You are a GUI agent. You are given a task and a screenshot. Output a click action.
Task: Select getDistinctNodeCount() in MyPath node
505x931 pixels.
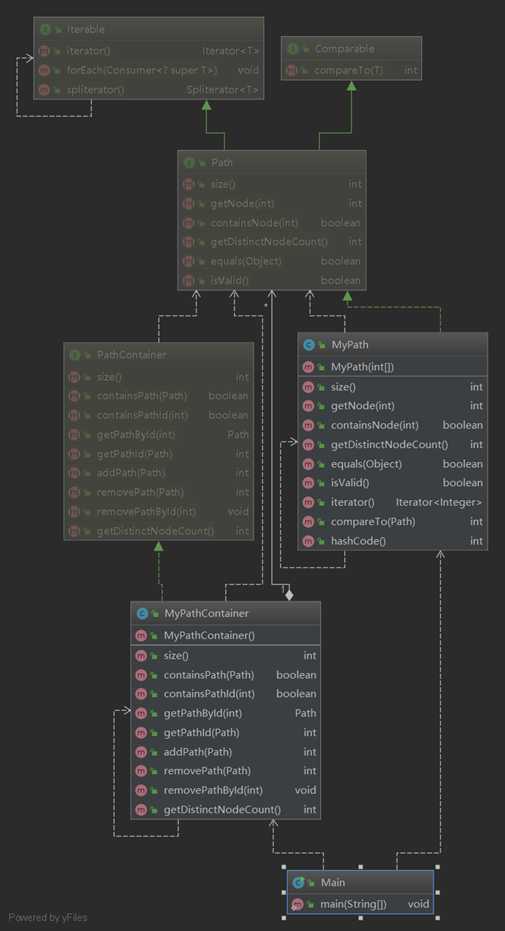coord(392,444)
